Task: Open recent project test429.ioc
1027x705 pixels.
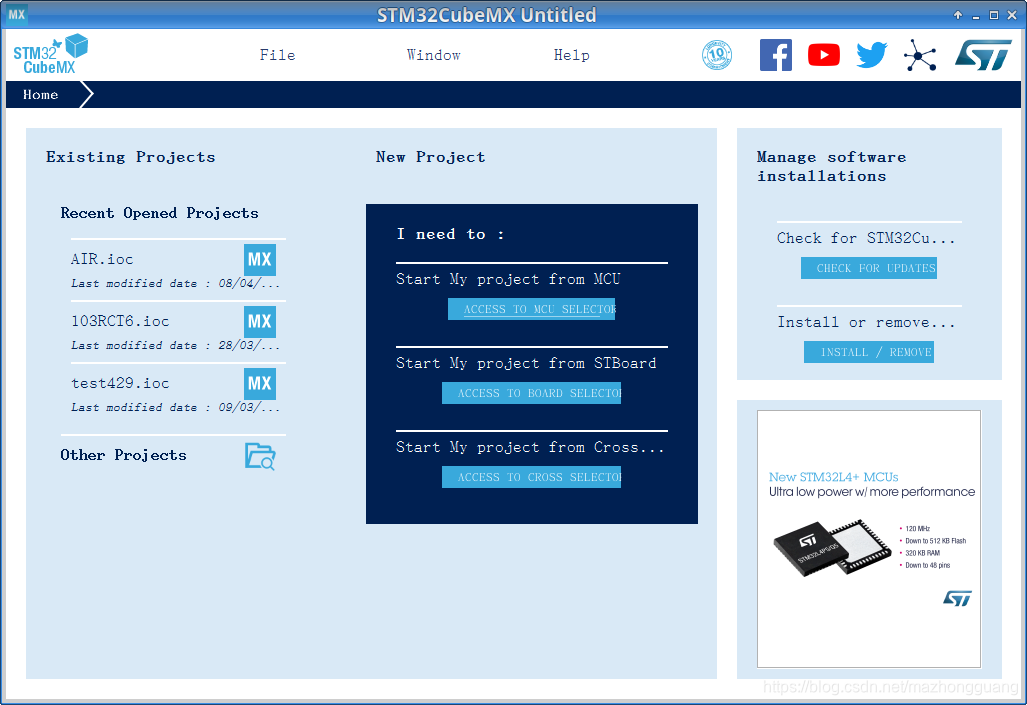Action: tap(121, 383)
